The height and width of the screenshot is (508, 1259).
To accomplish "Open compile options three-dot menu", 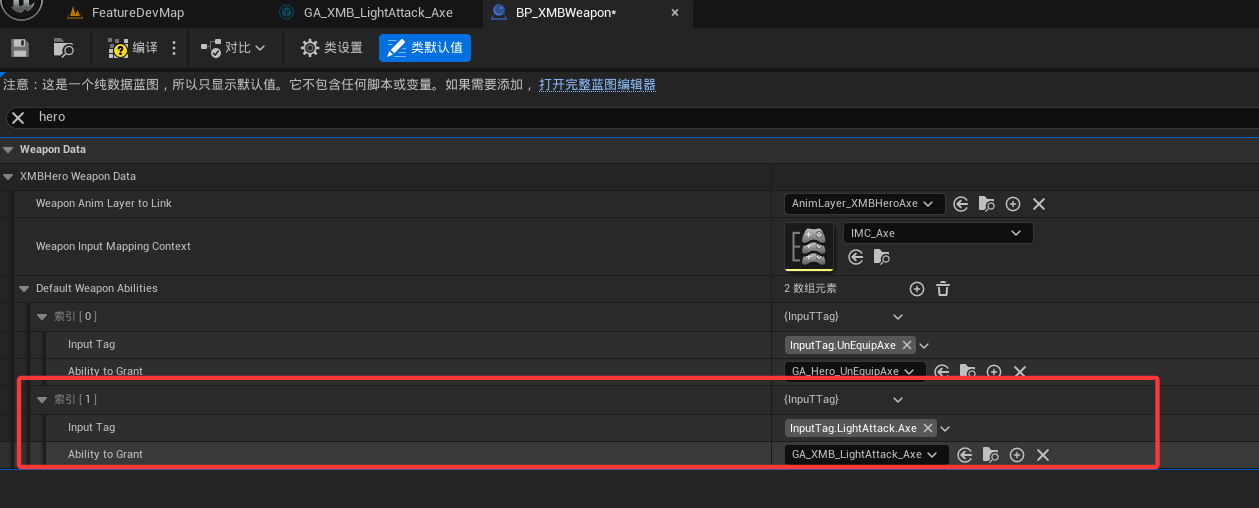I will point(174,47).
